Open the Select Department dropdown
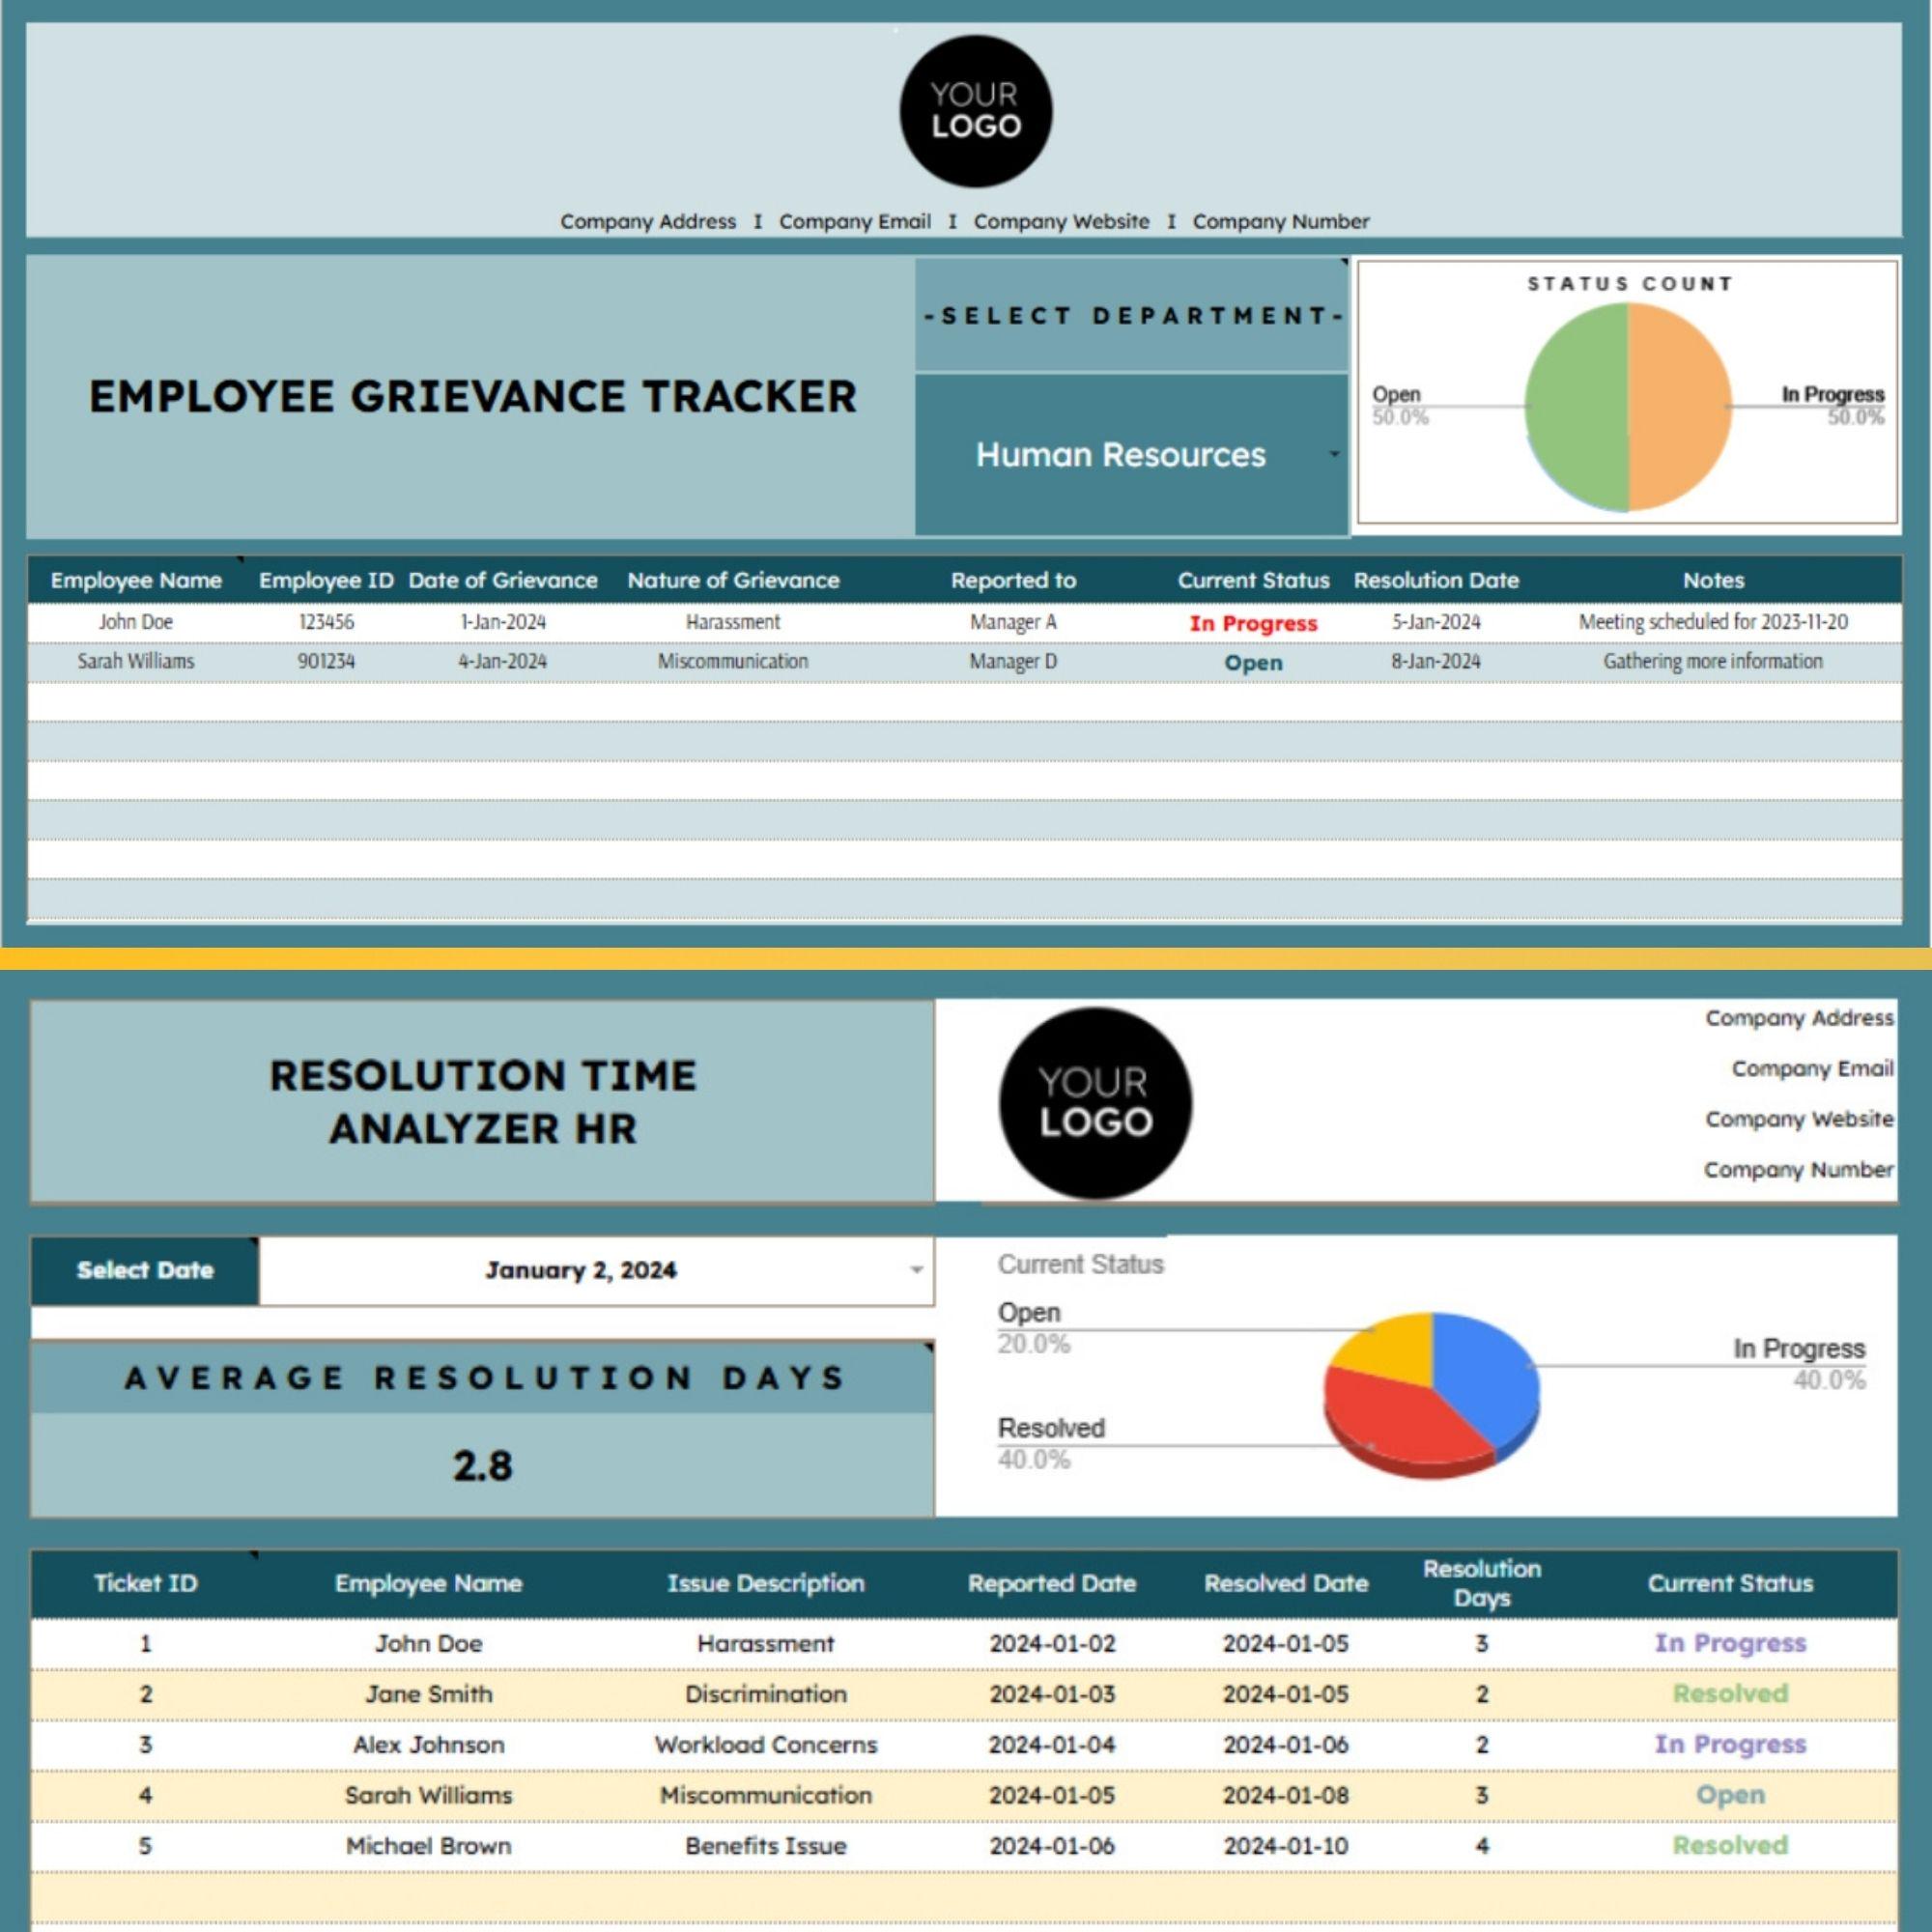 [1135, 315]
